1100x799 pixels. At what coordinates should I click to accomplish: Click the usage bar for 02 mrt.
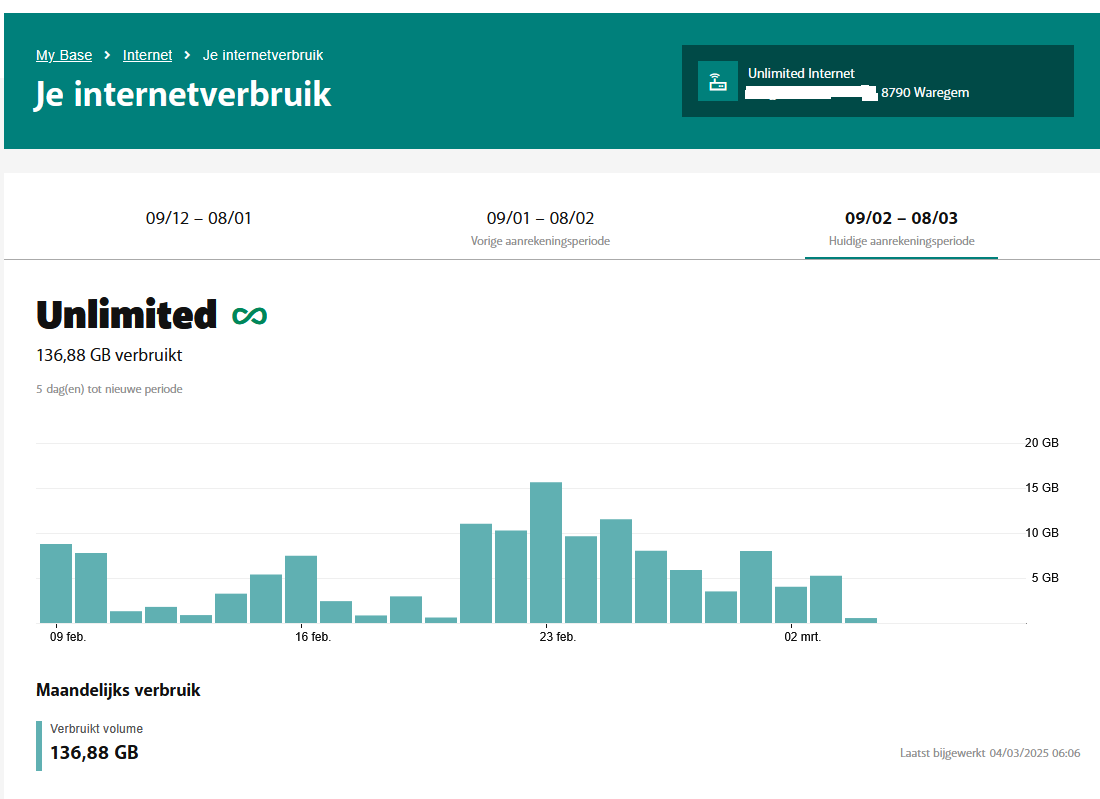point(791,604)
